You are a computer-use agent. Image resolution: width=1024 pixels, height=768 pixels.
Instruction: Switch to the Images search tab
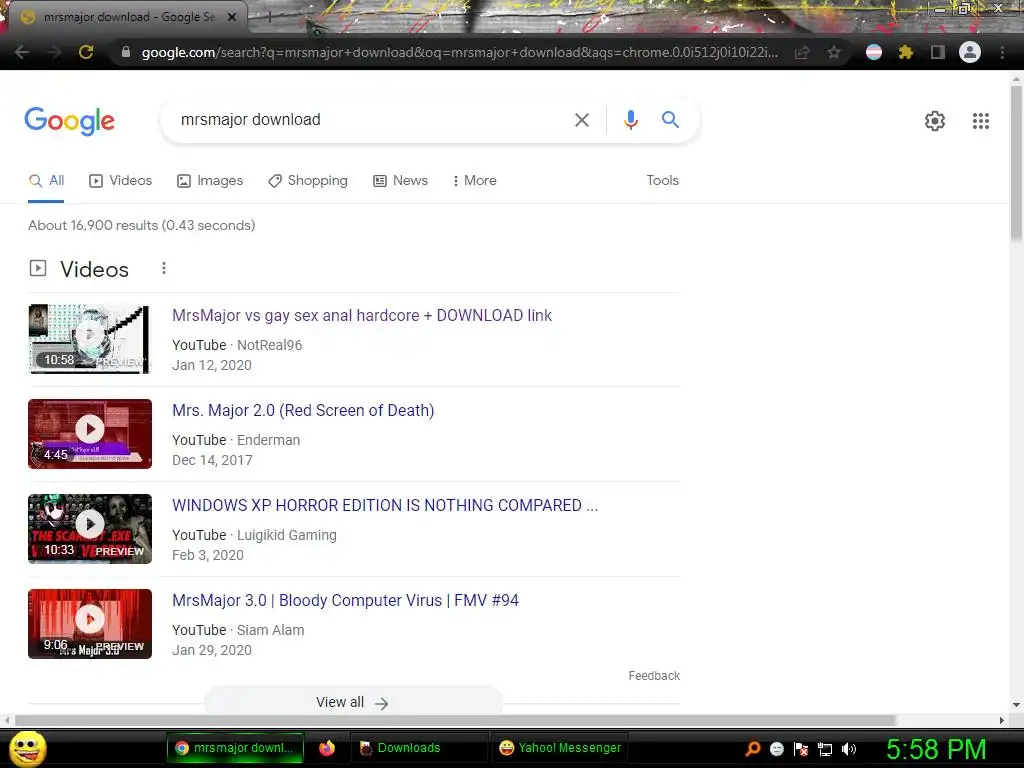pos(210,181)
